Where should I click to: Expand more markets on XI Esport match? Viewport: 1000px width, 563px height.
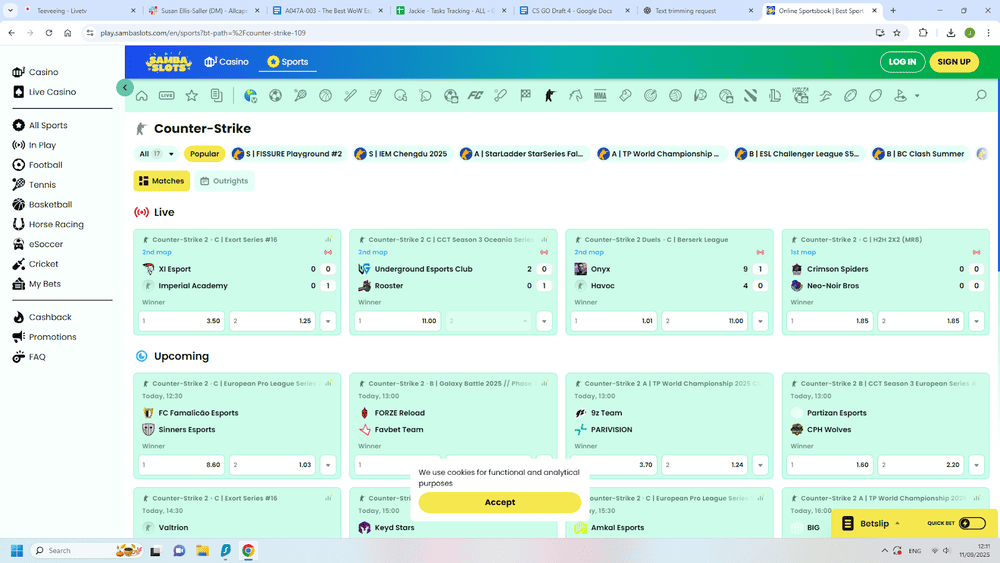pos(328,321)
